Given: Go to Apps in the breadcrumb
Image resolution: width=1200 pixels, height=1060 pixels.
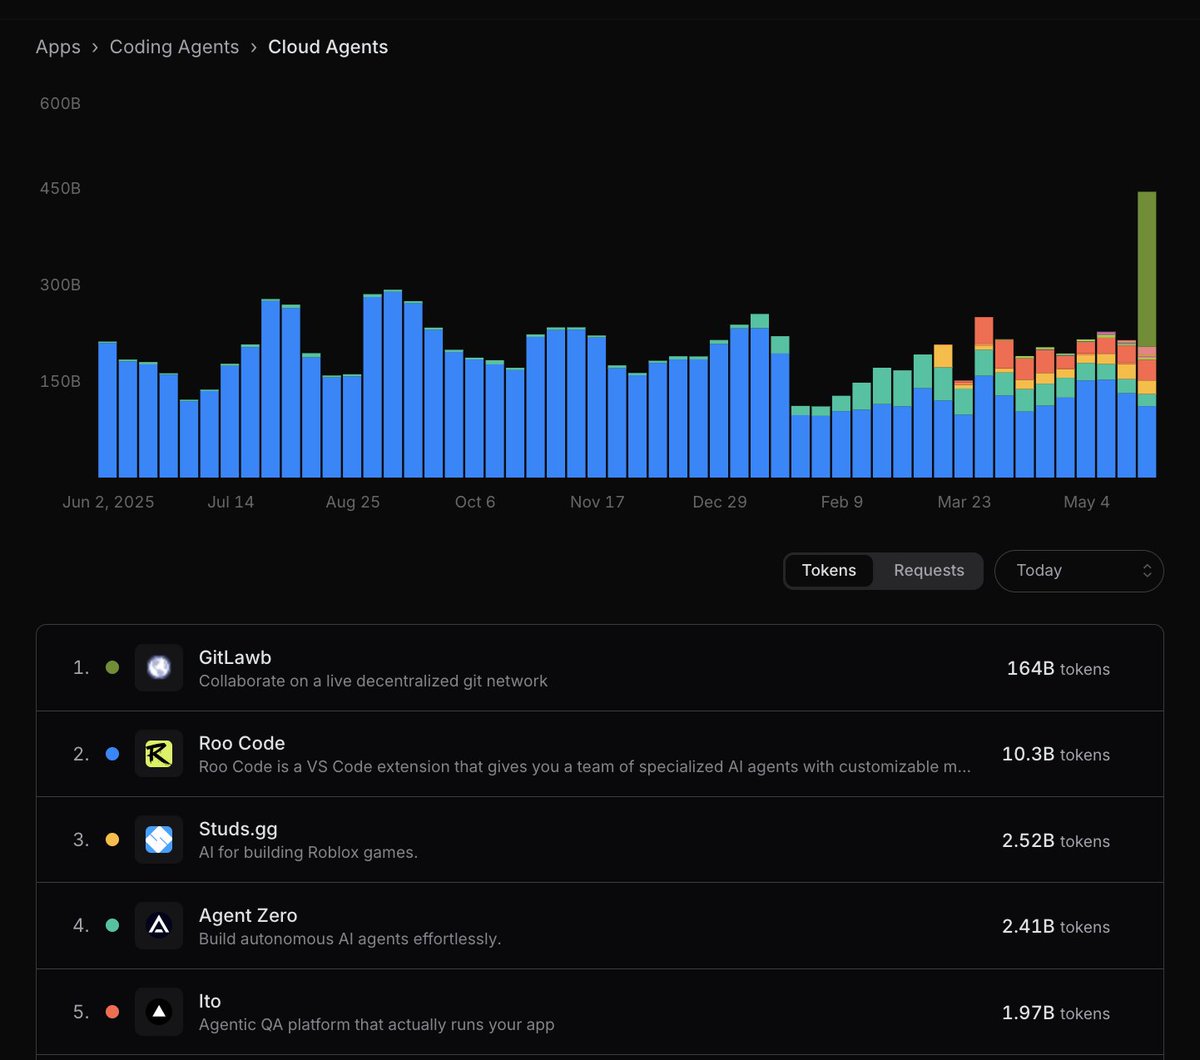Looking at the screenshot, I should [x=58, y=47].
